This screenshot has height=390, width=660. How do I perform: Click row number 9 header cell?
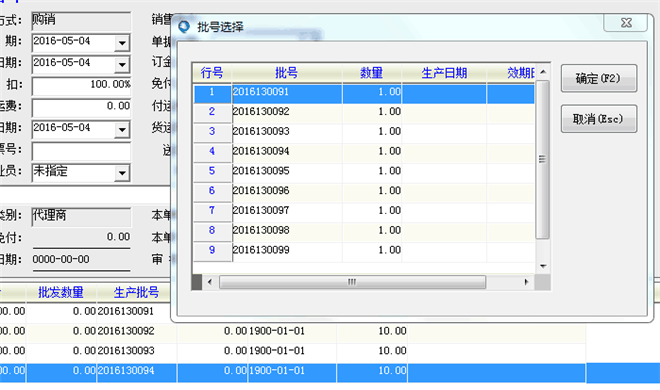click(x=212, y=251)
